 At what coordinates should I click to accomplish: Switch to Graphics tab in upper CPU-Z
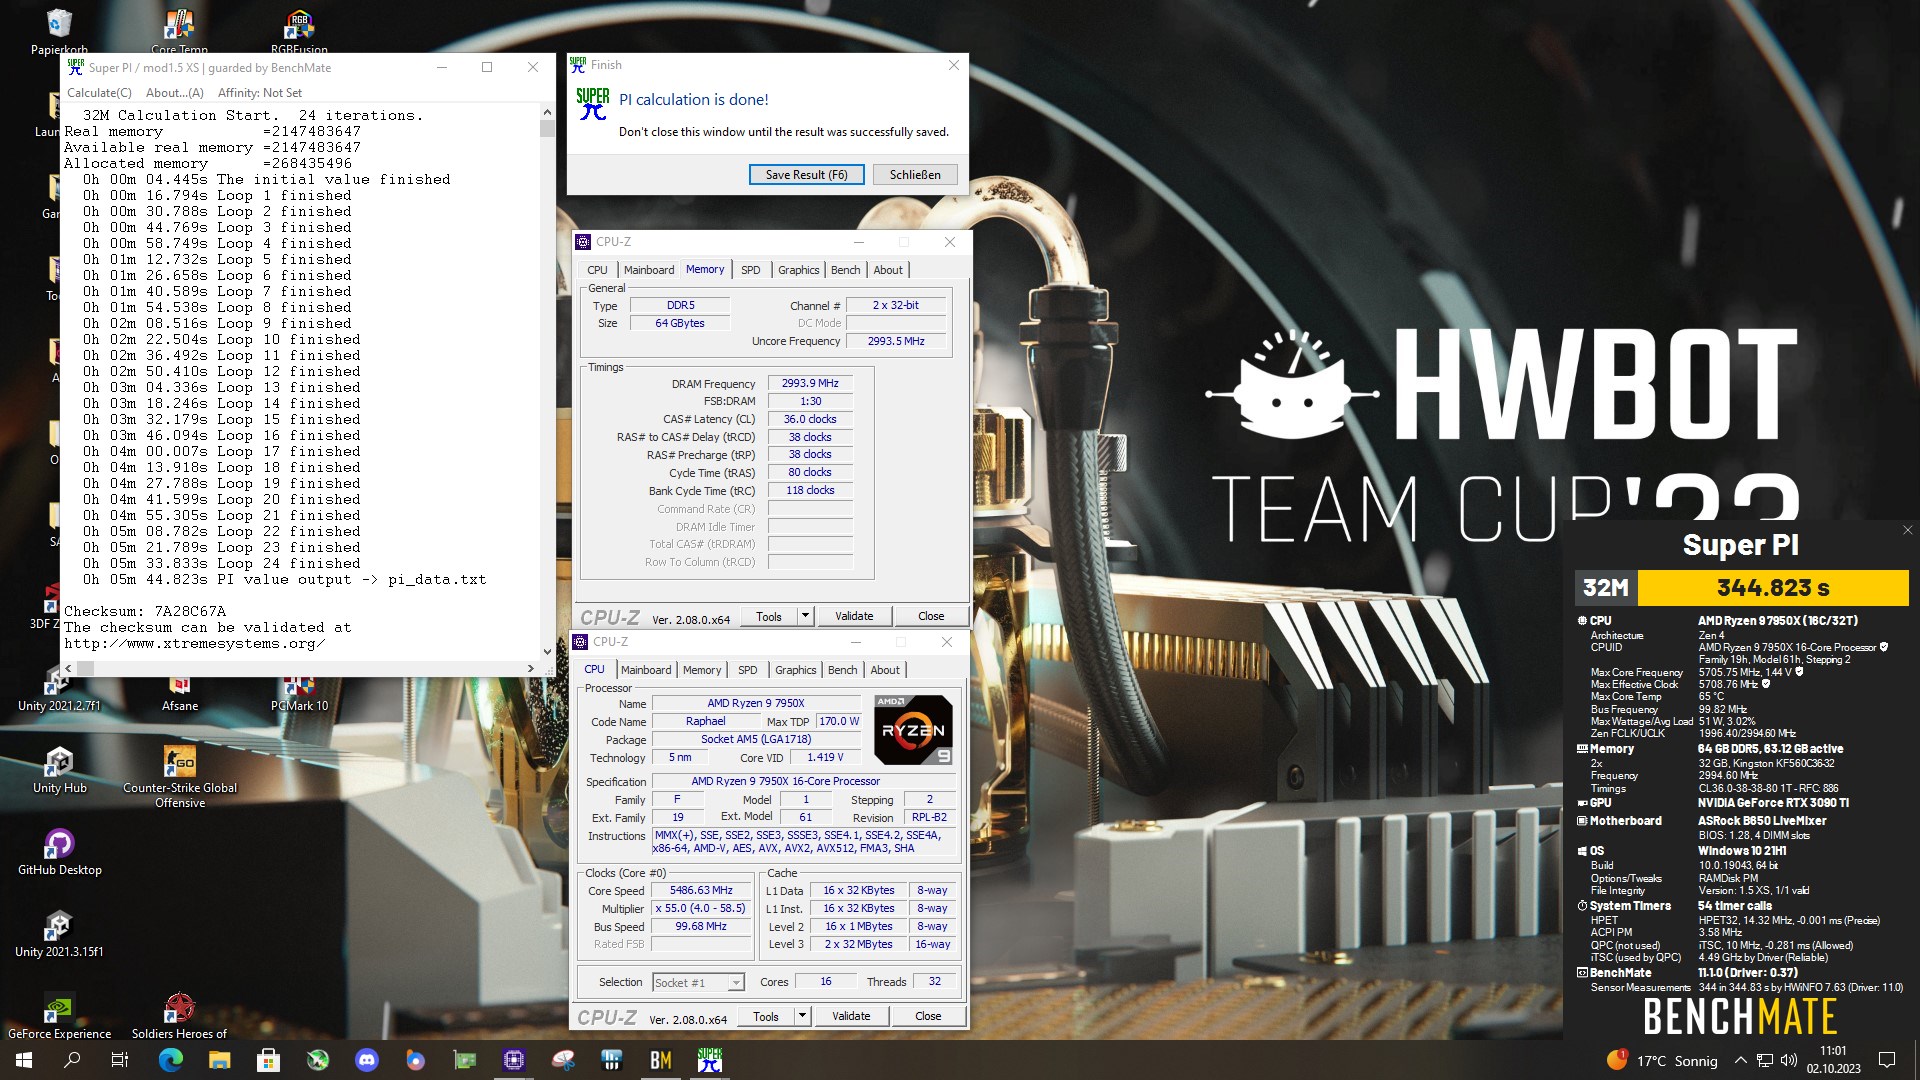coord(798,270)
